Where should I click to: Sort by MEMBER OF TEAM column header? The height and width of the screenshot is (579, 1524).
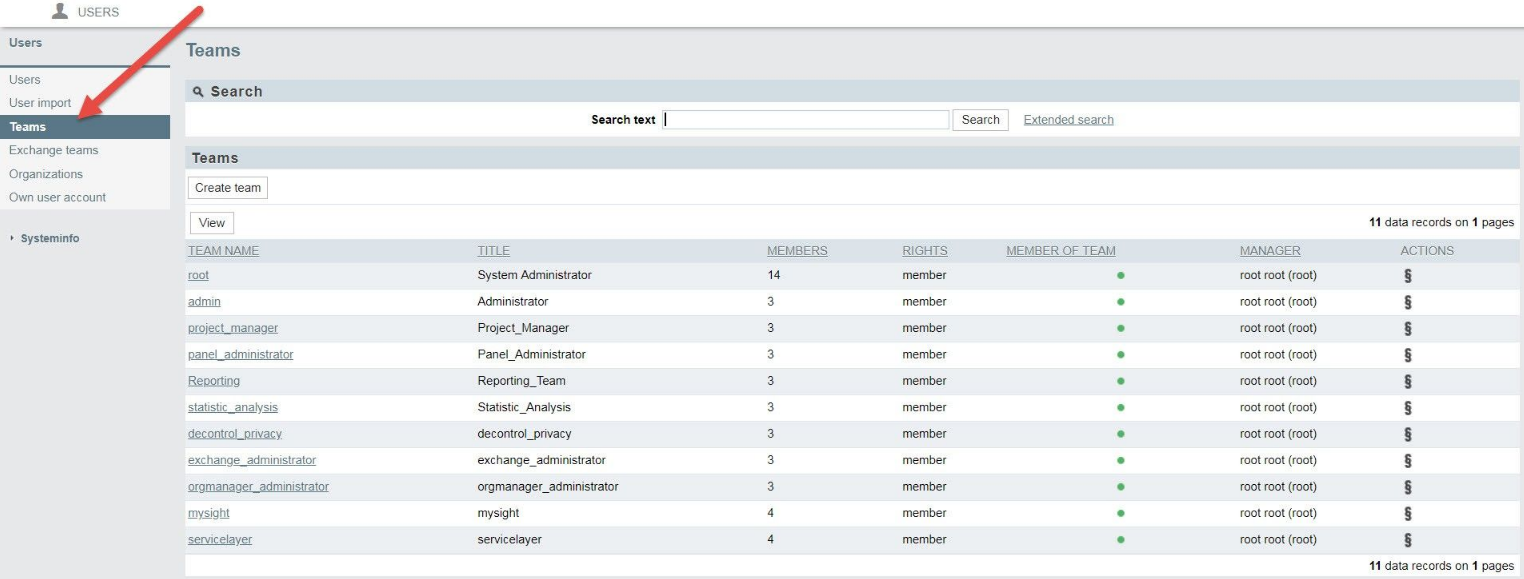1061,251
